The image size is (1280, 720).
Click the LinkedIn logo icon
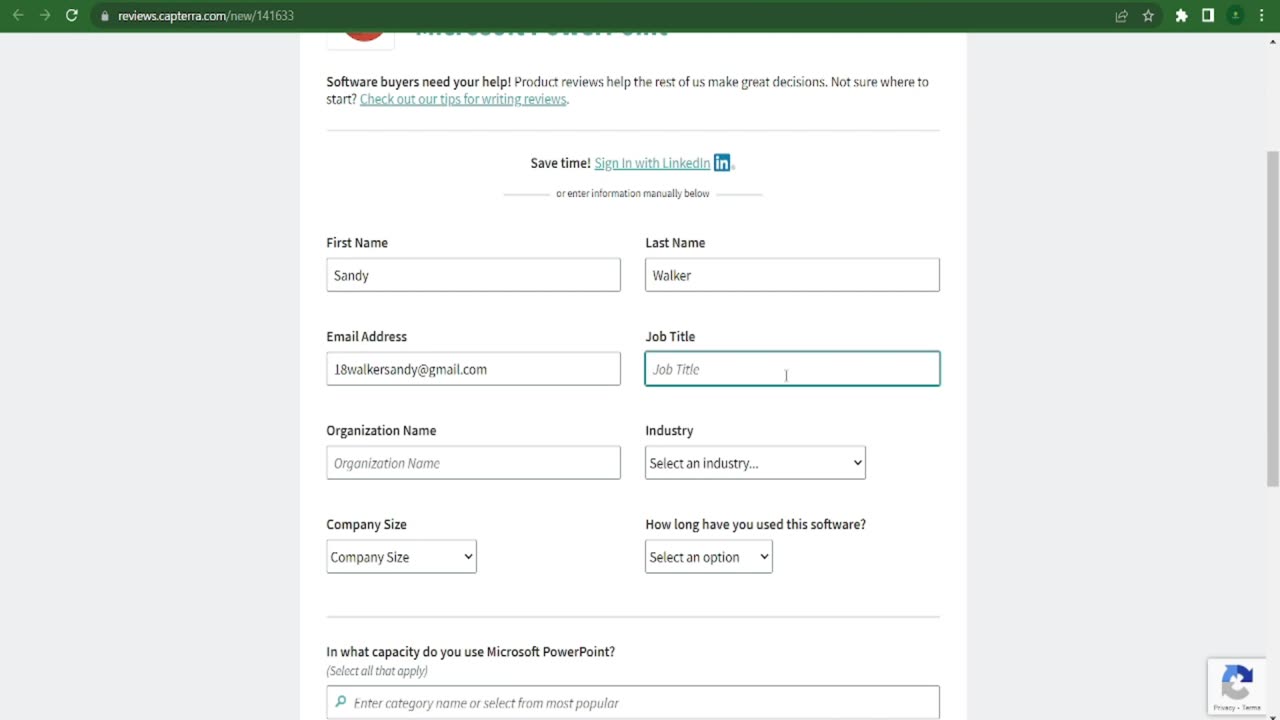click(722, 162)
